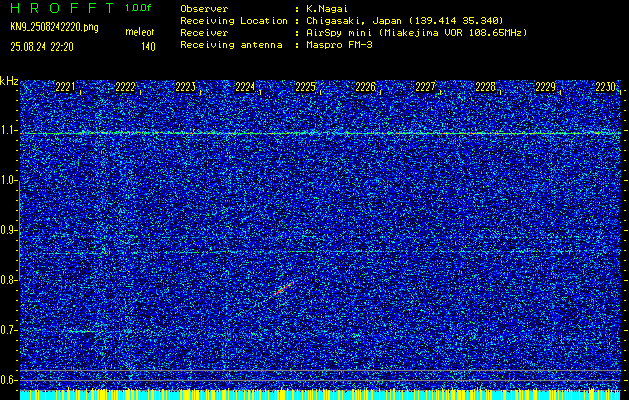Image resolution: width=629 pixels, height=400 pixels.
Task: Click the red meteor echo streak
Action: (x=282, y=289)
